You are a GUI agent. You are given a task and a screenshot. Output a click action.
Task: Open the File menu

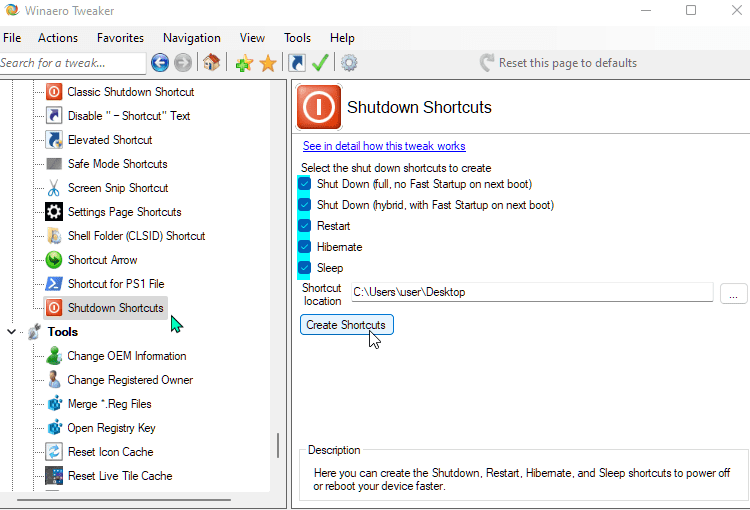coord(12,38)
